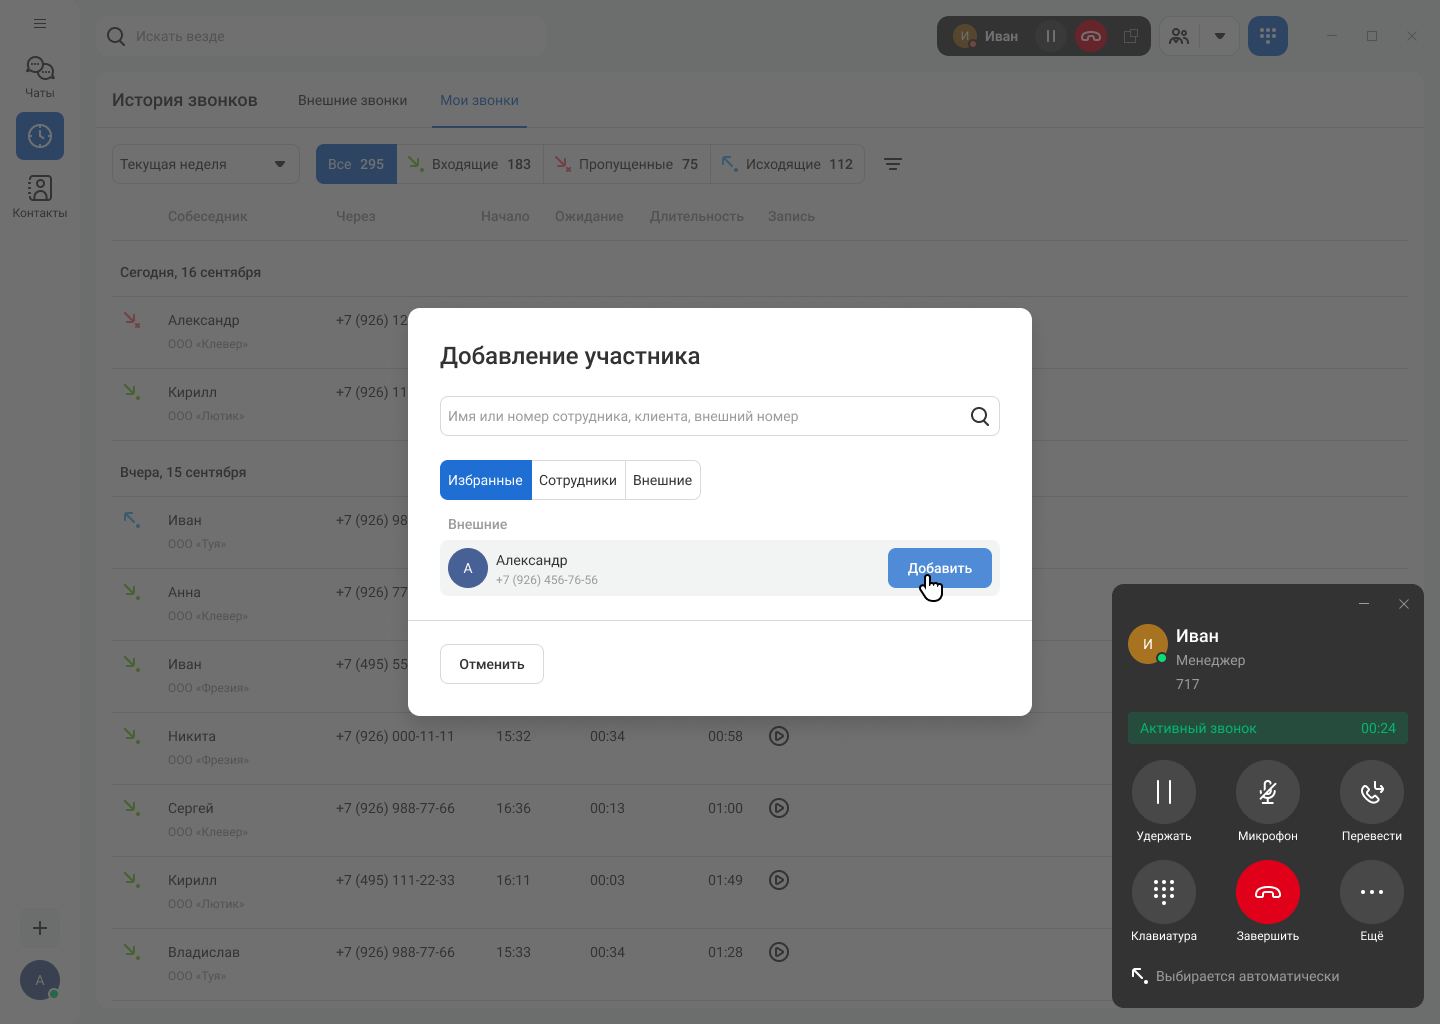Mute microphone in call widget

click(x=1268, y=792)
